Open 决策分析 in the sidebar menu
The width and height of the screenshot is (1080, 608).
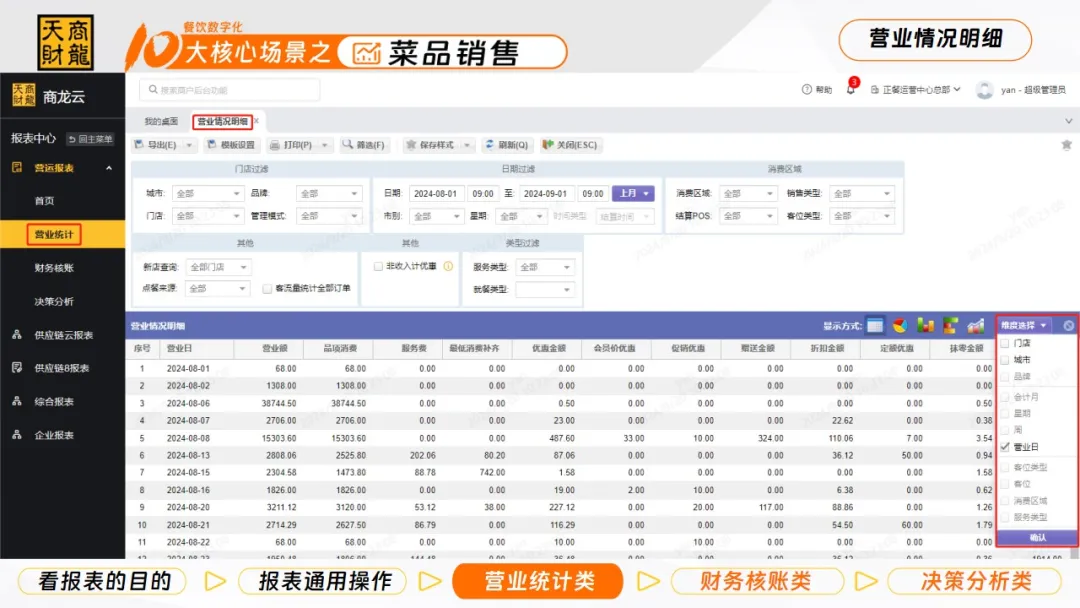(54, 302)
